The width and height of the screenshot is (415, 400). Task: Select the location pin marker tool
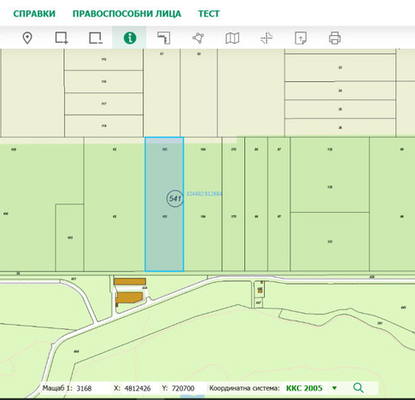[x=27, y=38]
